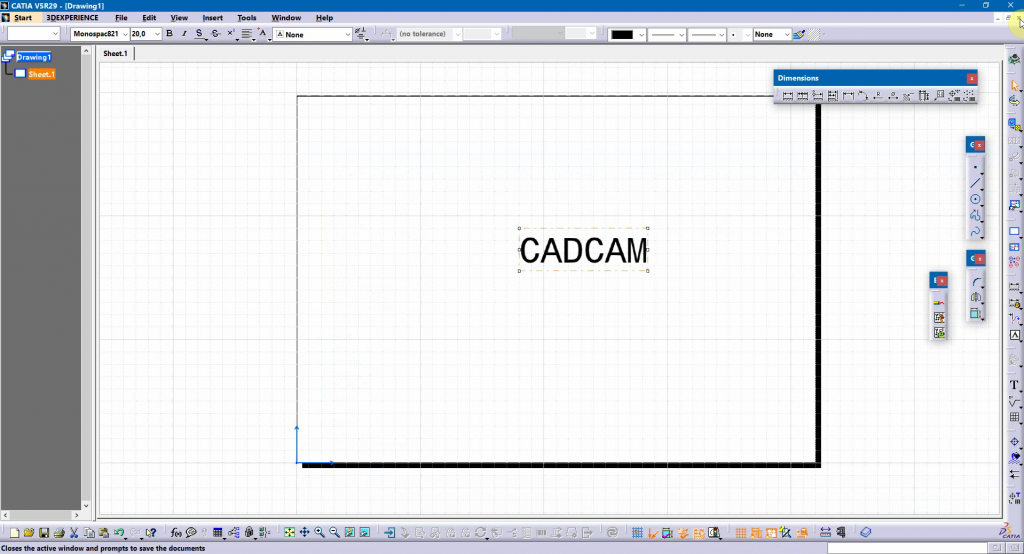Click the Print icon in bottom toolbar
The height and width of the screenshot is (554, 1024).
(59, 533)
